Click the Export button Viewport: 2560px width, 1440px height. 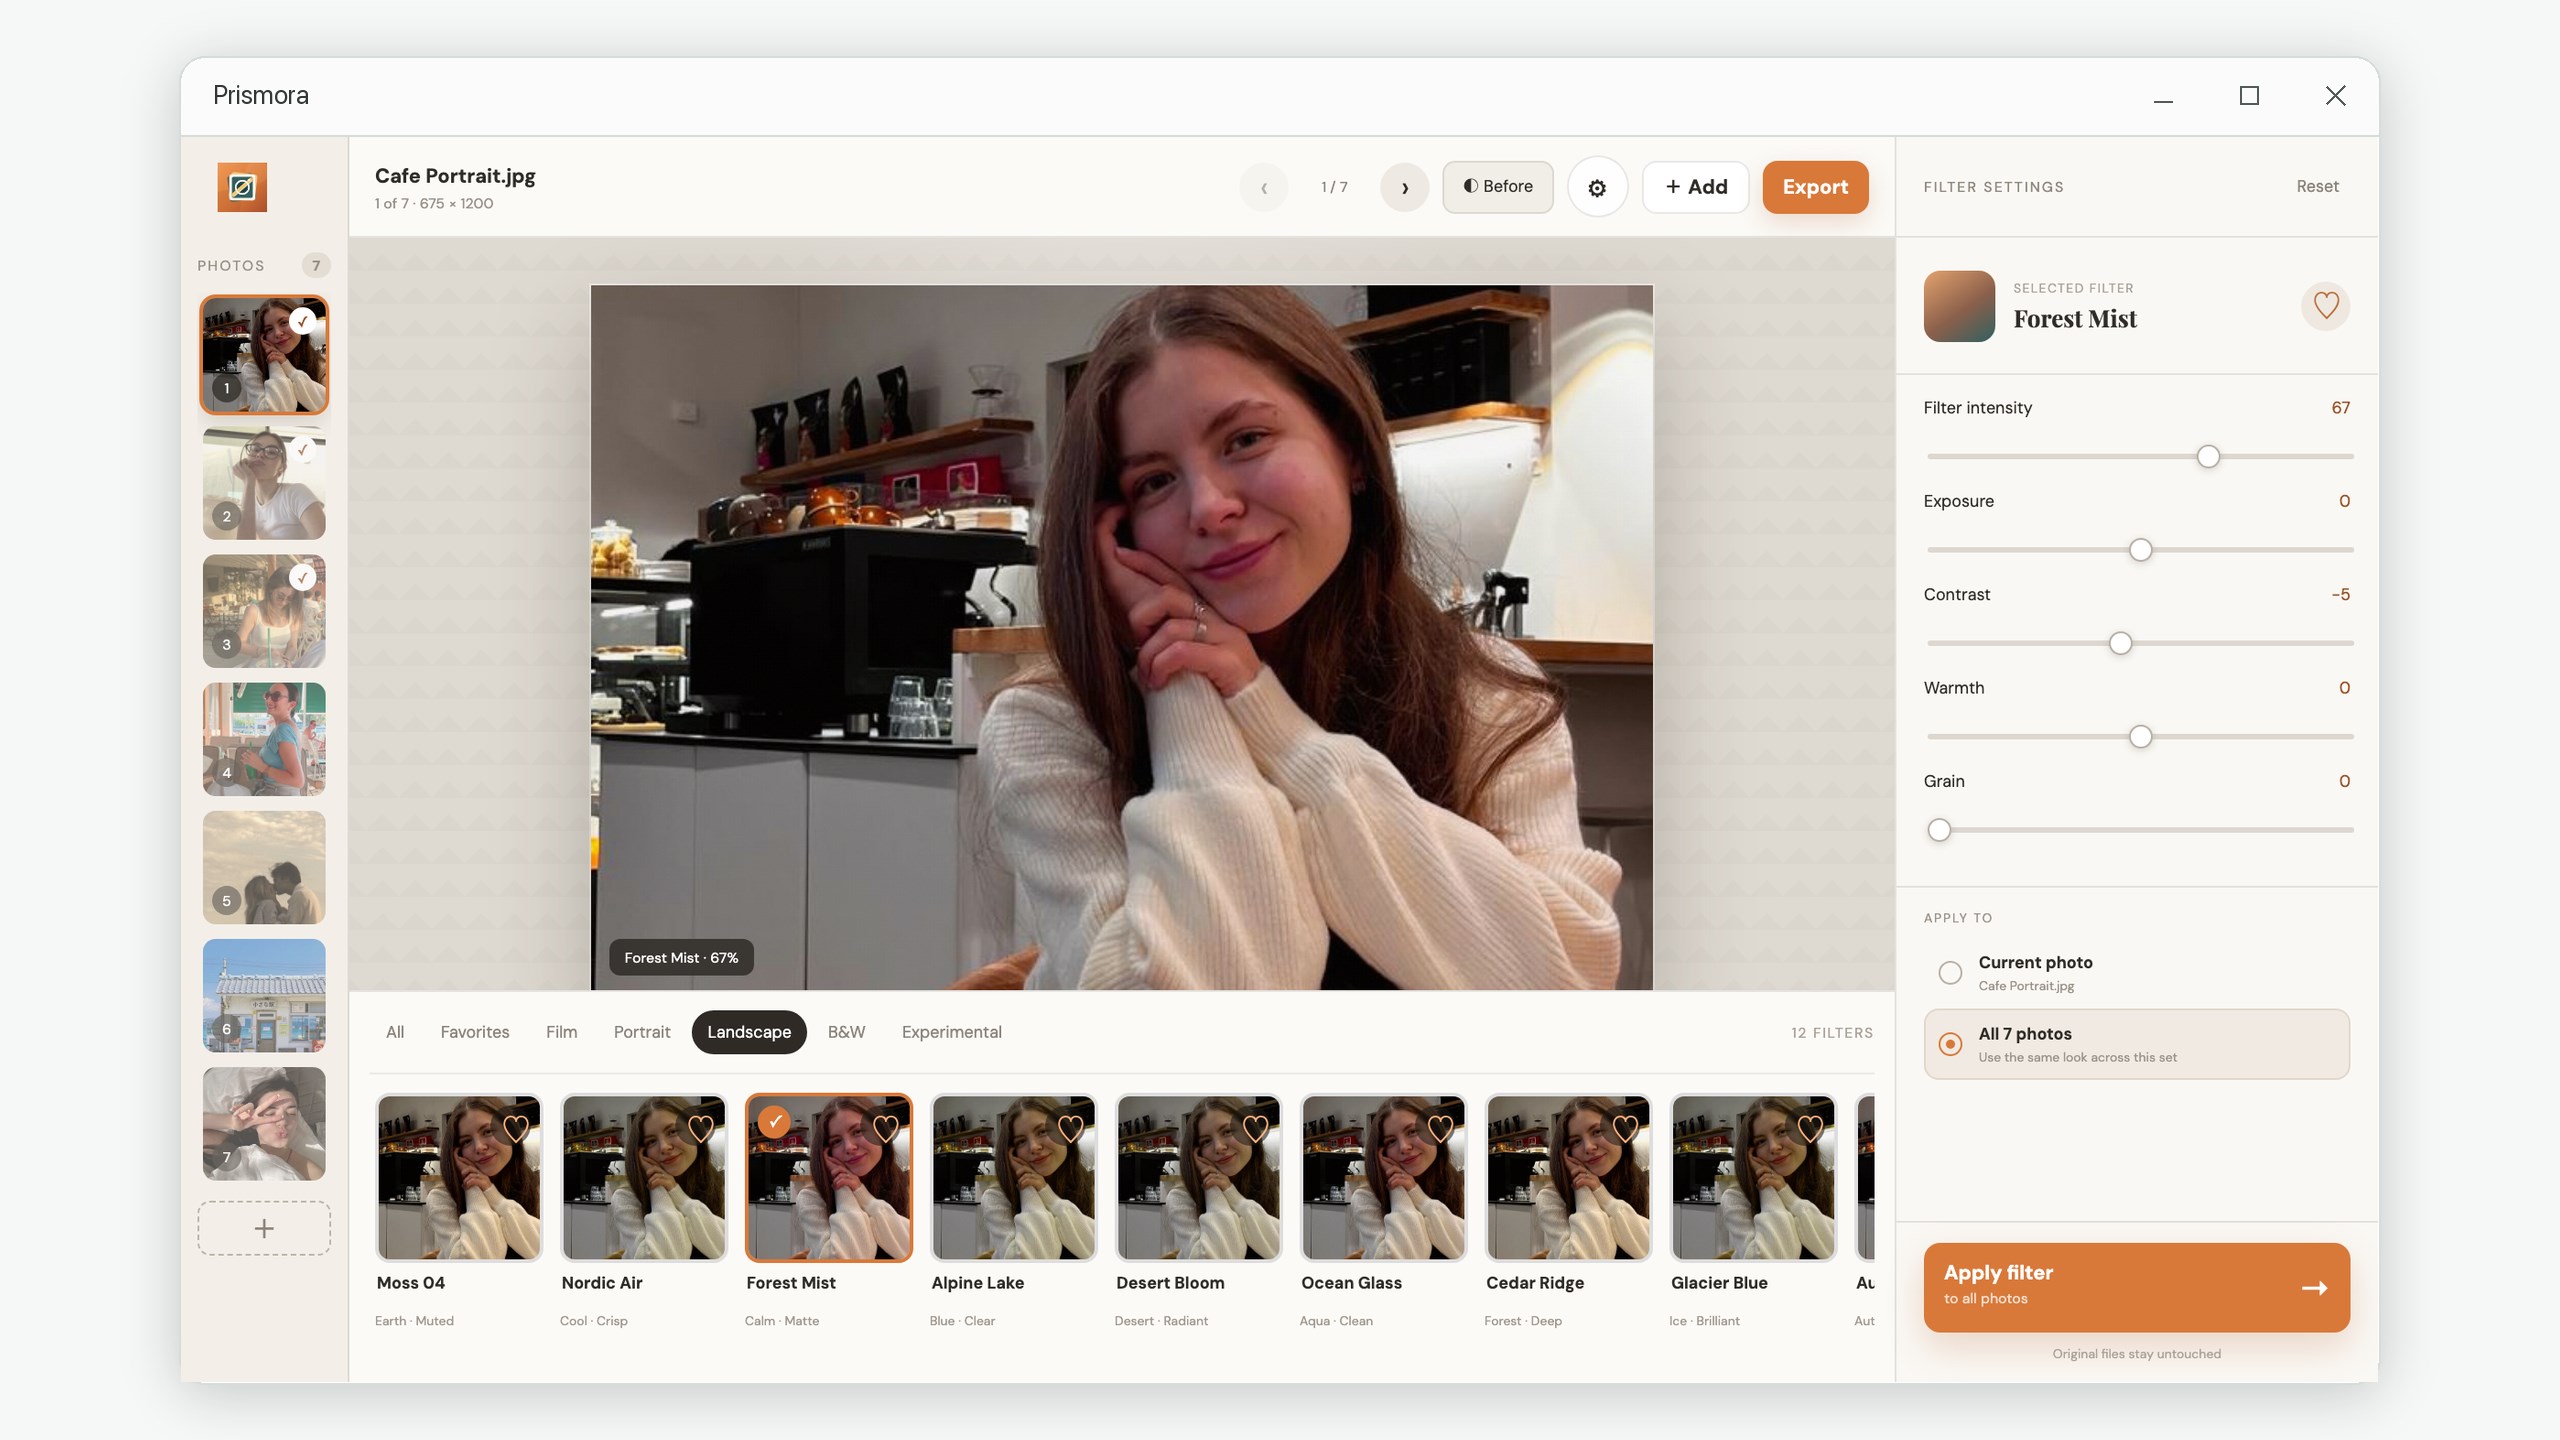pos(1815,187)
